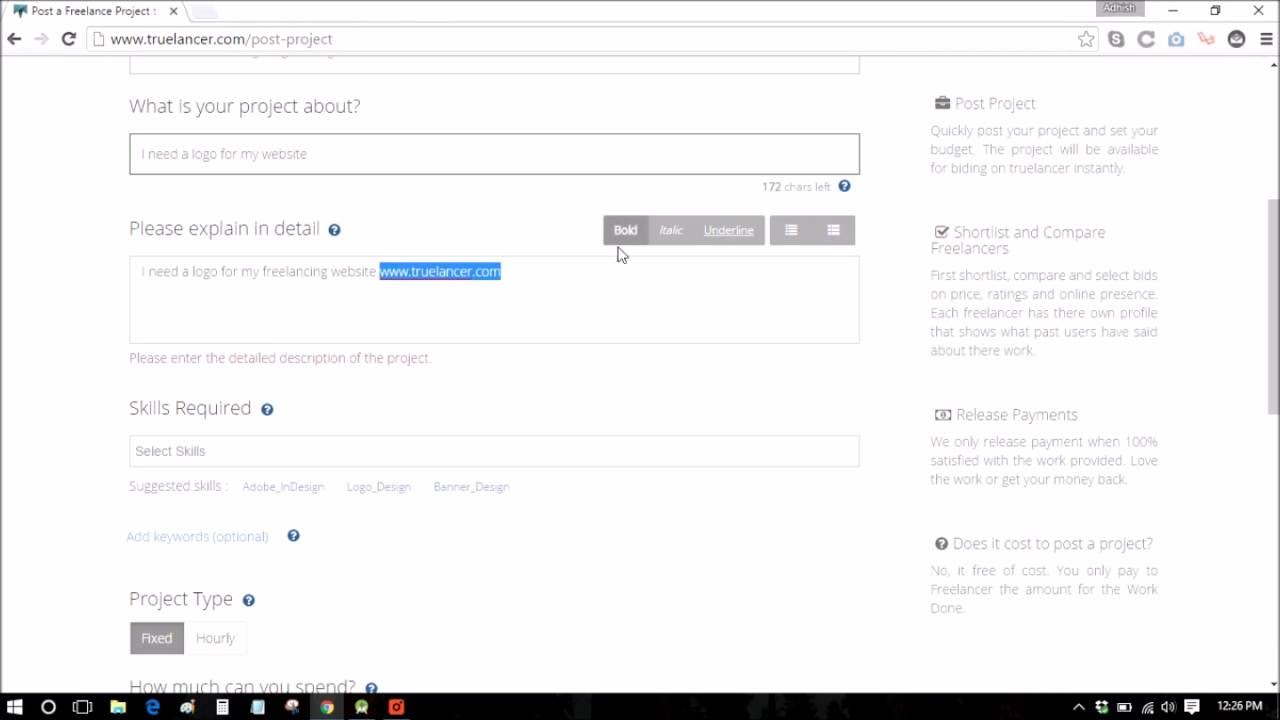Viewport: 1280px width, 720px height.
Task: Open Calculator from the taskbar
Action: pyautogui.click(x=222, y=707)
